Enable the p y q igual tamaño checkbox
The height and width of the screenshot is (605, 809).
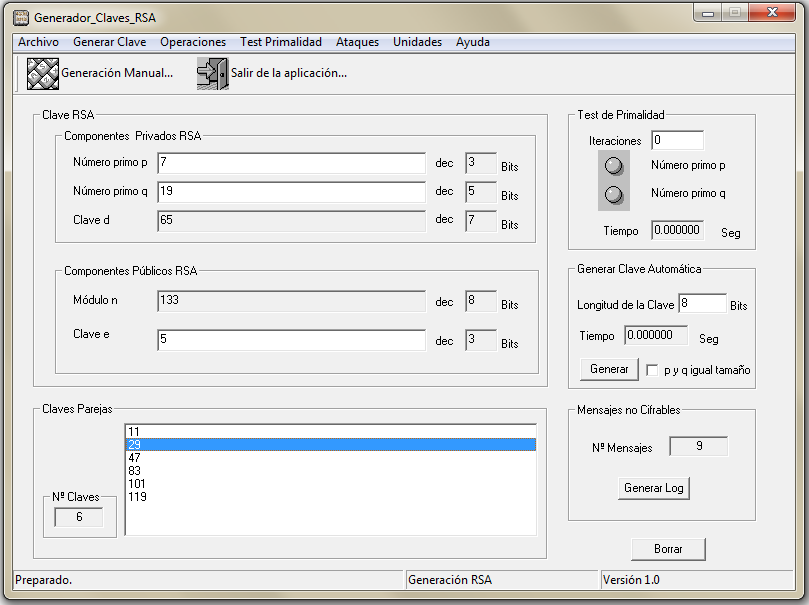click(x=653, y=370)
